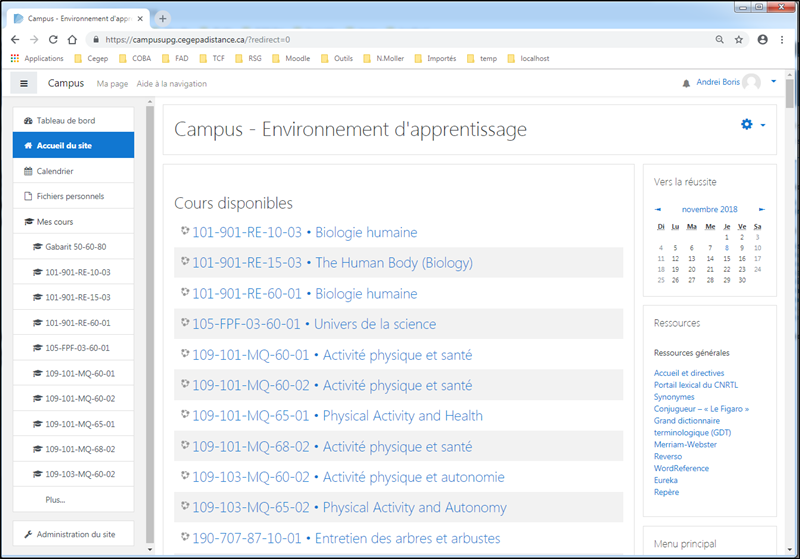Click the address bar URL field

400,39
